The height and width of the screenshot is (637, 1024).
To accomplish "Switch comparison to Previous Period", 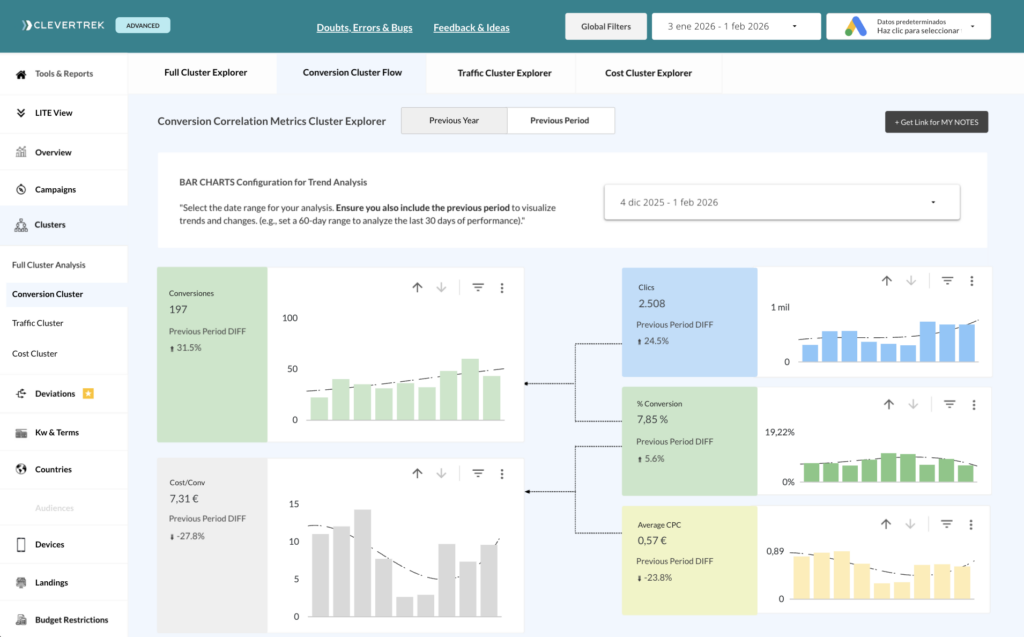I will point(560,121).
